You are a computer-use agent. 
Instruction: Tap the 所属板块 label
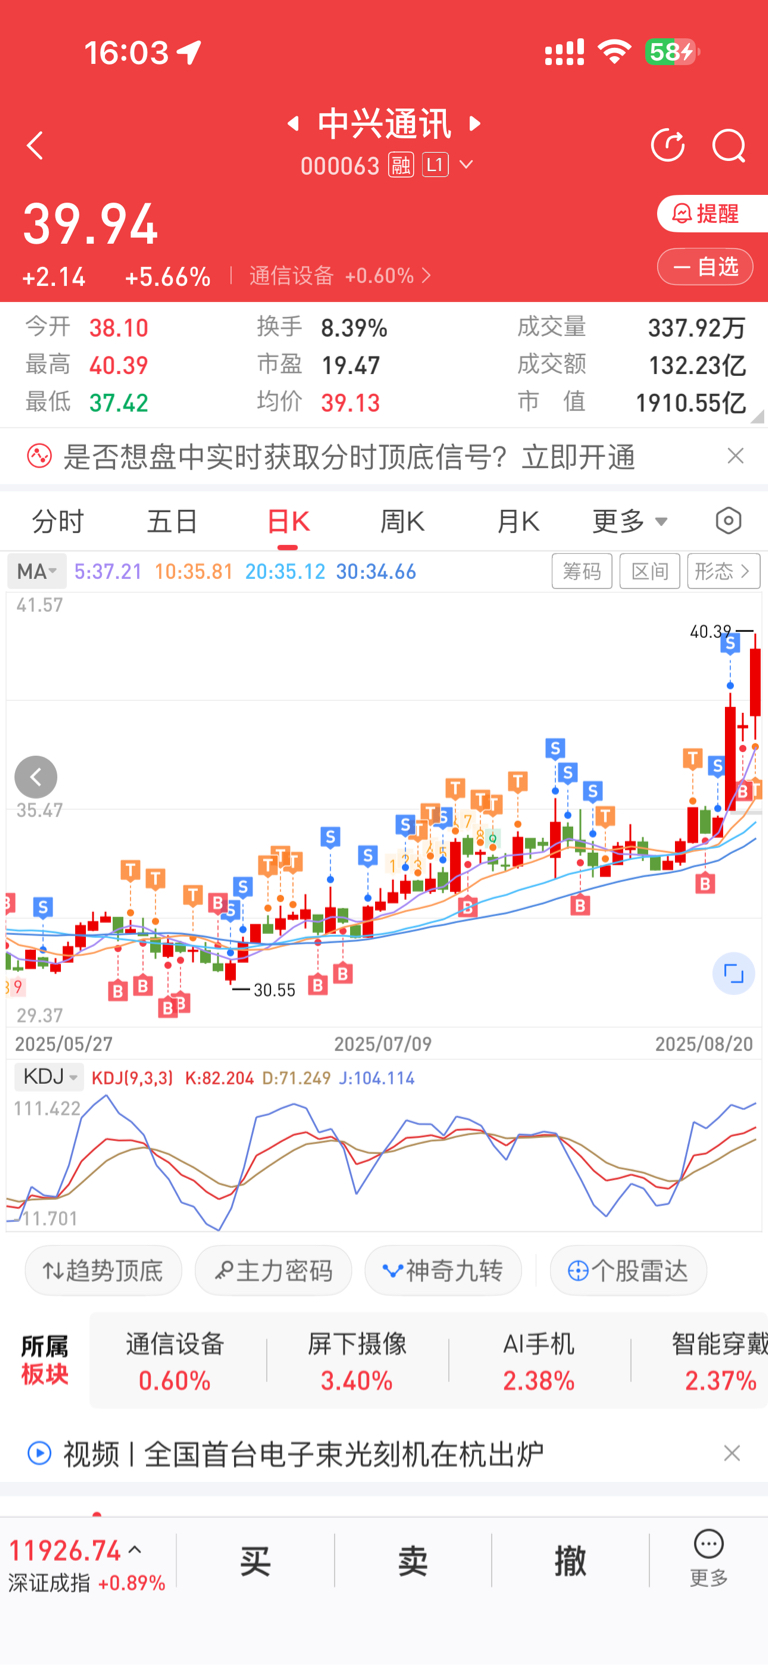(45, 1361)
